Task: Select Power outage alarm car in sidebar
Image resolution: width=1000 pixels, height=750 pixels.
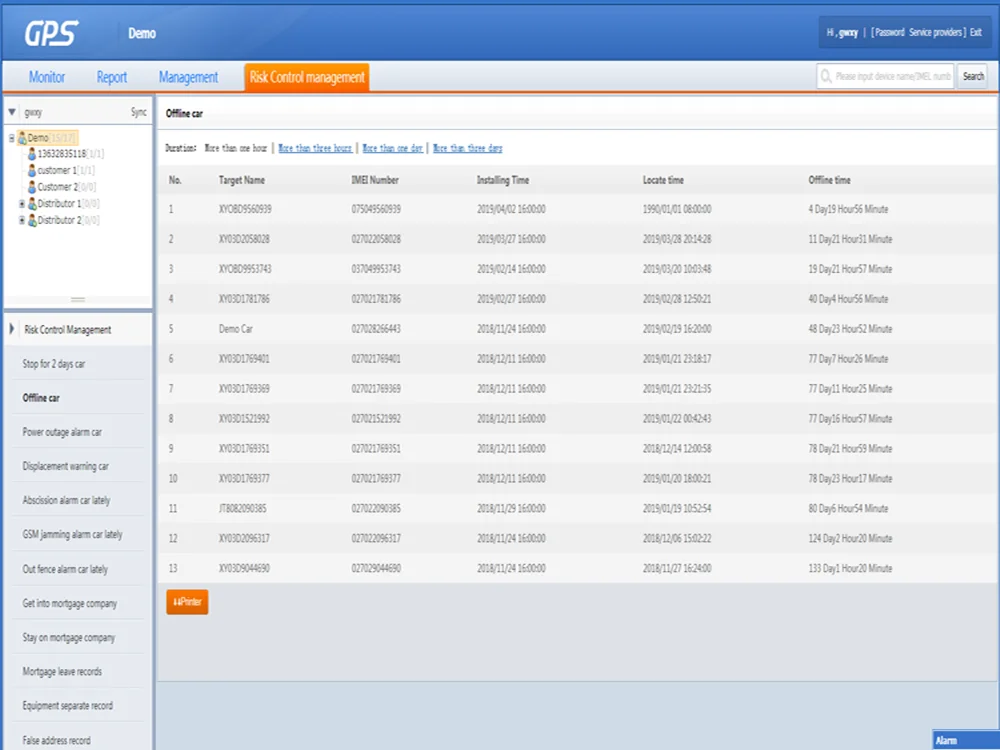Action: click(x=62, y=432)
